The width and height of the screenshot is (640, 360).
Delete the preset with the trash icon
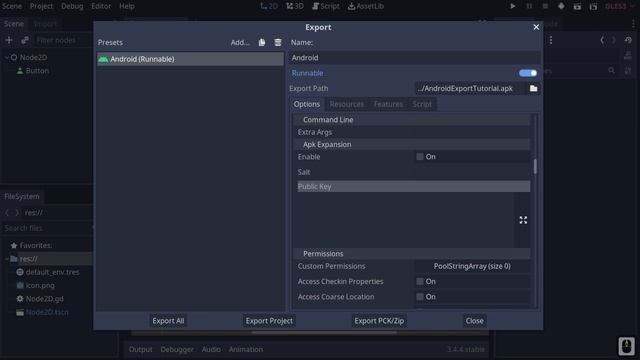(278, 42)
